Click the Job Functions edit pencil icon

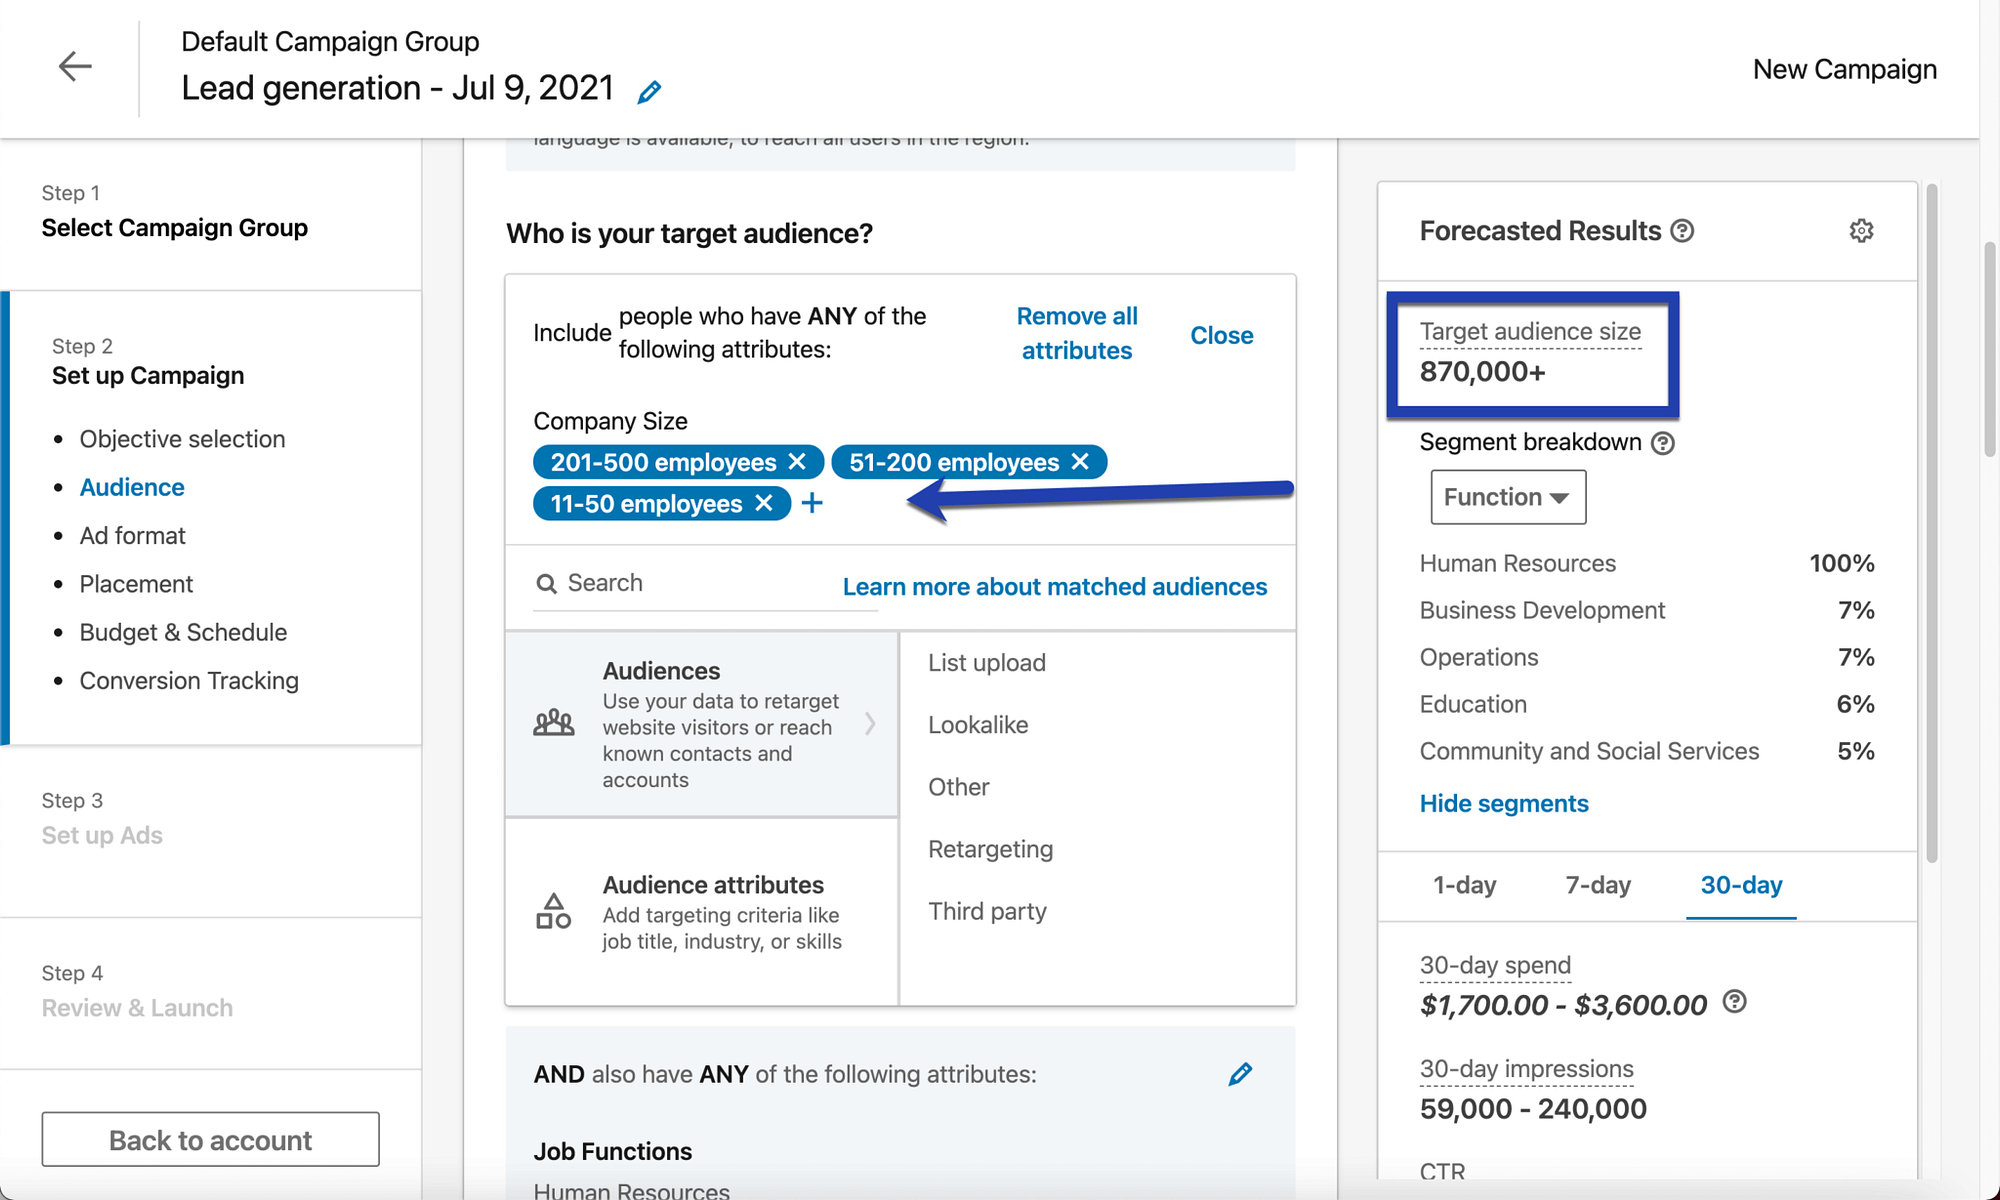click(1241, 1074)
